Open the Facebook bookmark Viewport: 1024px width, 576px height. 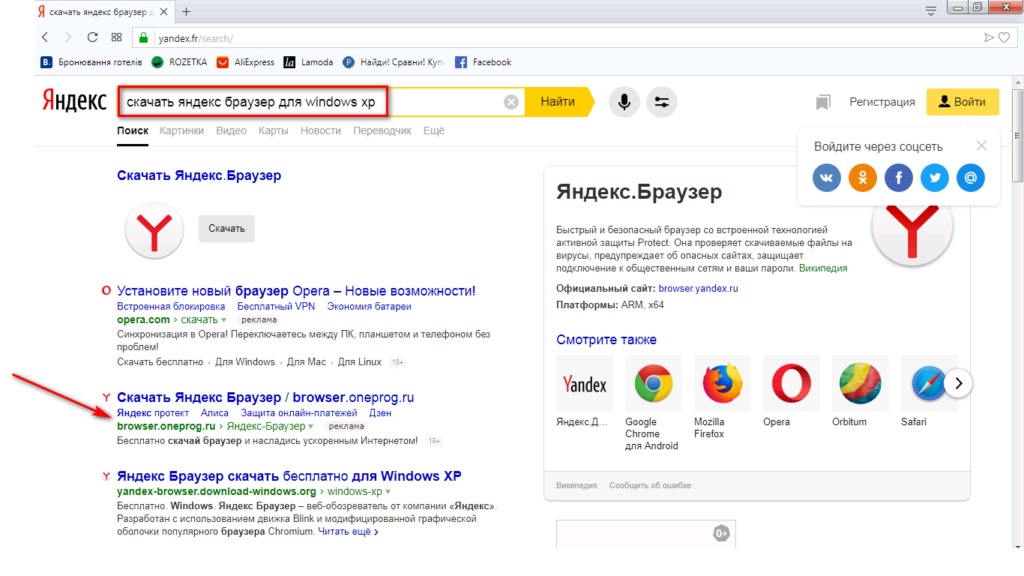pos(483,62)
